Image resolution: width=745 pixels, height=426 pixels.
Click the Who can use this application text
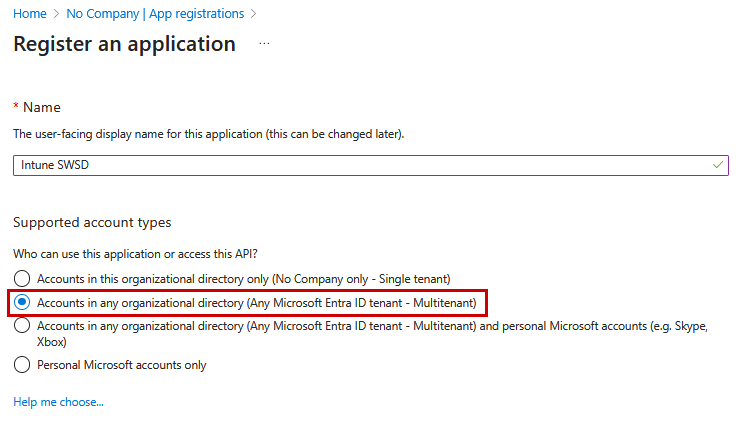135,254
